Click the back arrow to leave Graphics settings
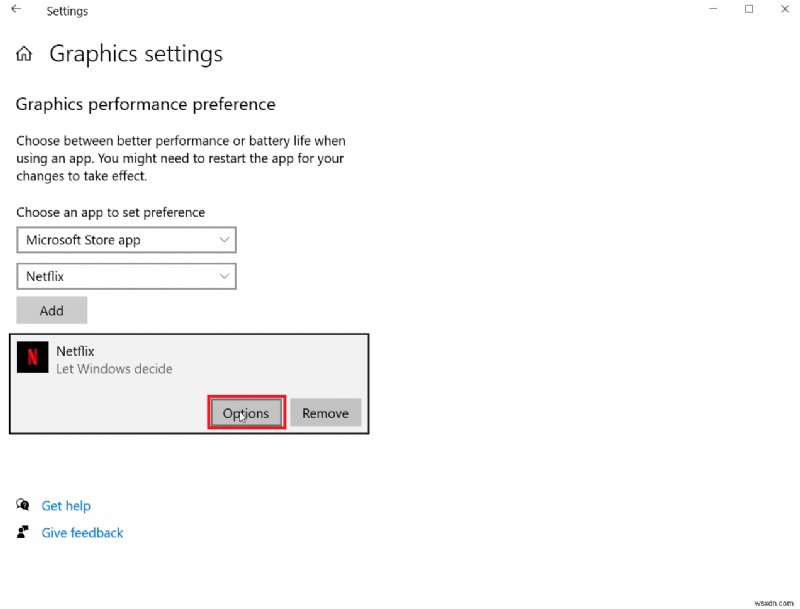Image resolution: width=800 pixels, height=609 pixels. point(14,10)
